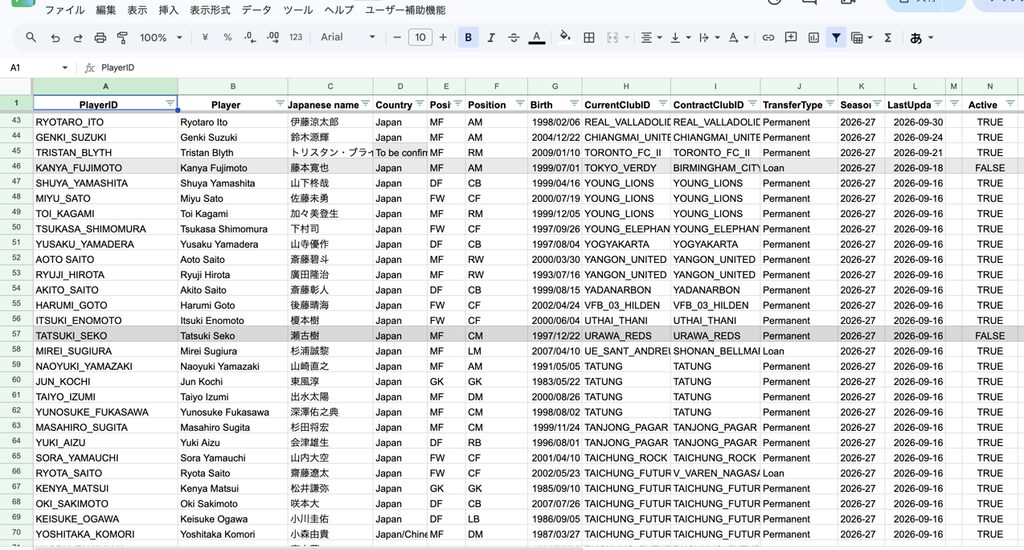Screen dimensions: 1024x550
Task: Toggle strikethrough formatting
Action: 514,38
